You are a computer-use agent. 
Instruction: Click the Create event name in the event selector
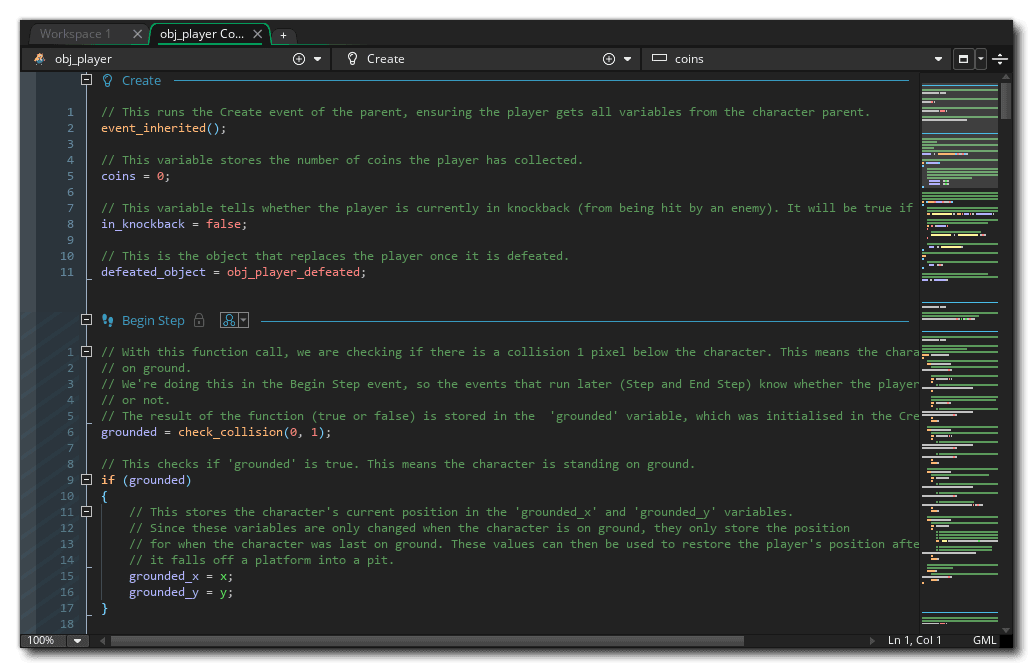pyautogui.click(x=385, y=59)
